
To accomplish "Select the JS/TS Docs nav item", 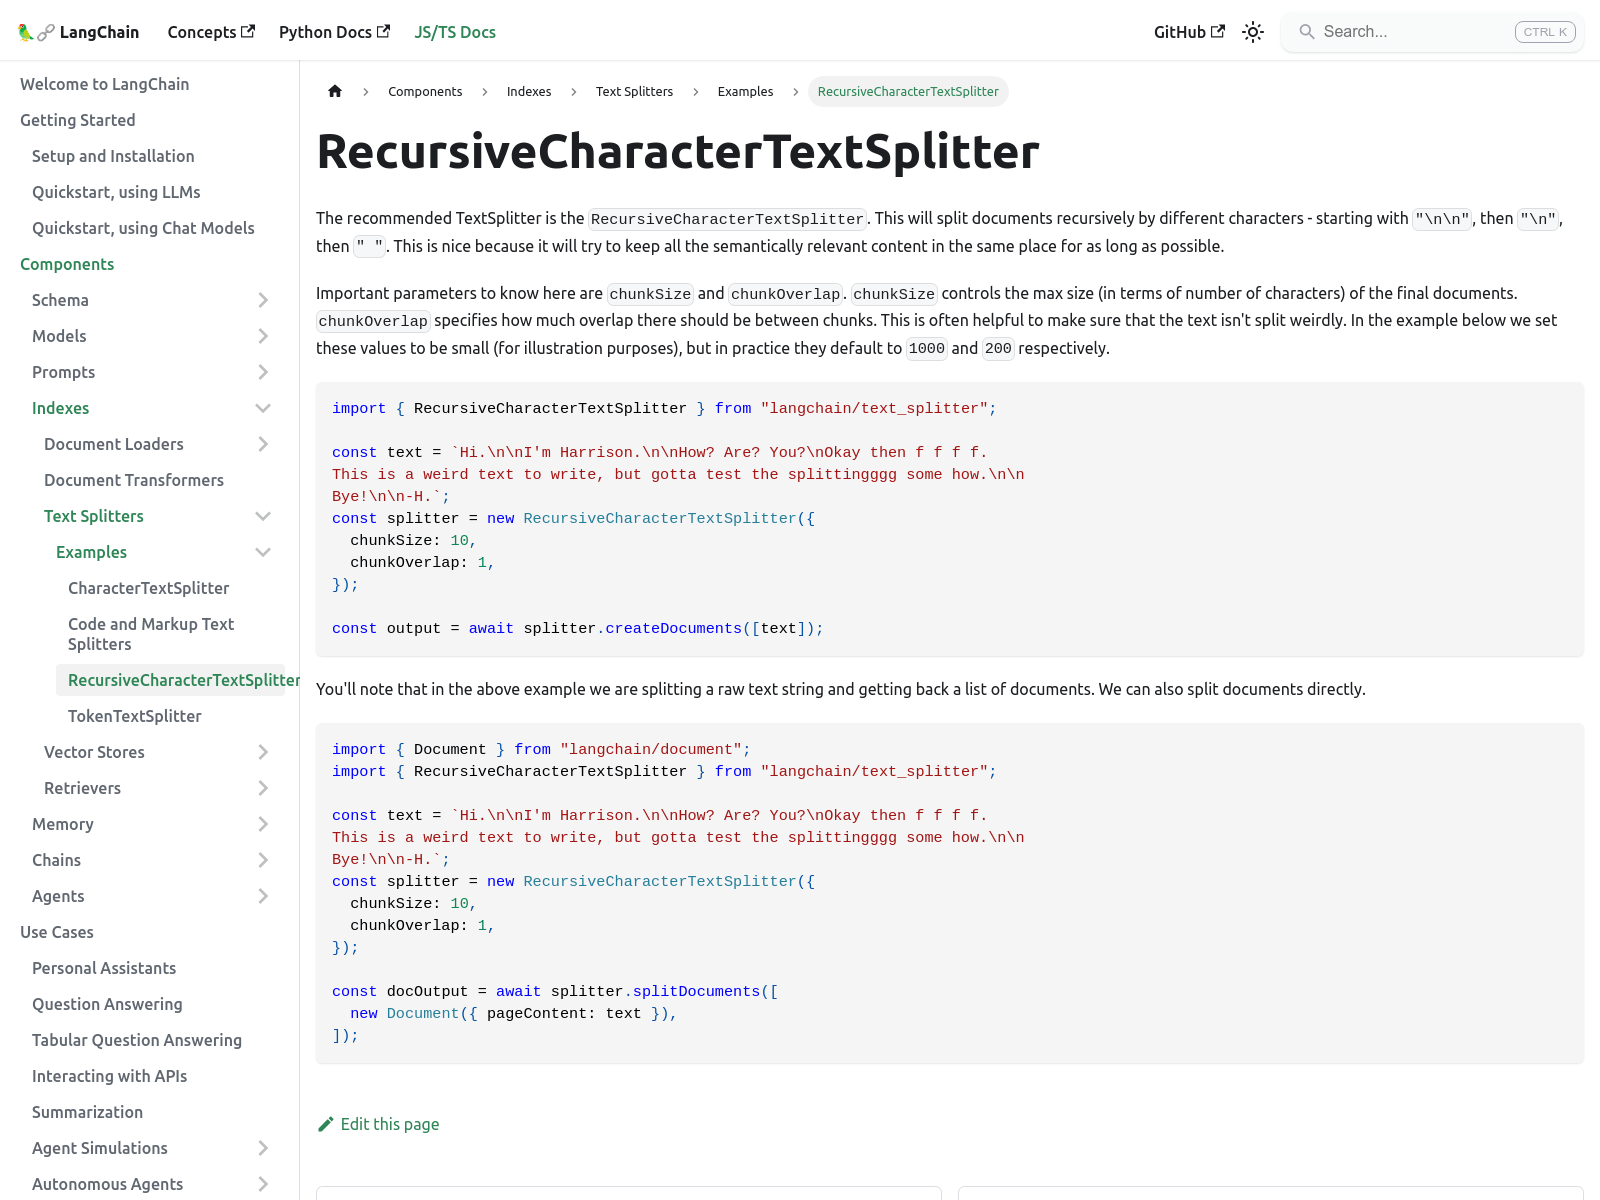I will tap(455, 32).
